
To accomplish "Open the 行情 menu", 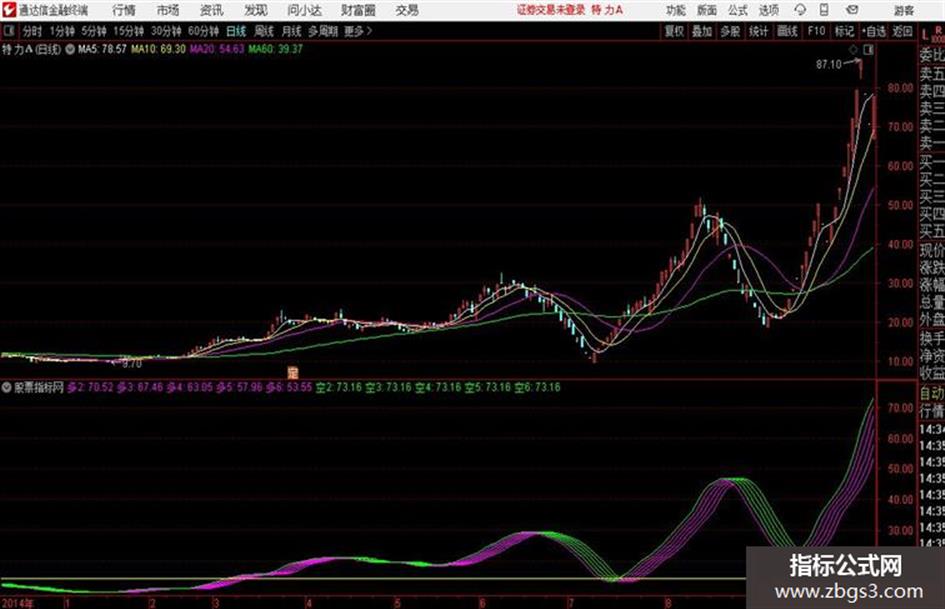I will click(124, 10).
